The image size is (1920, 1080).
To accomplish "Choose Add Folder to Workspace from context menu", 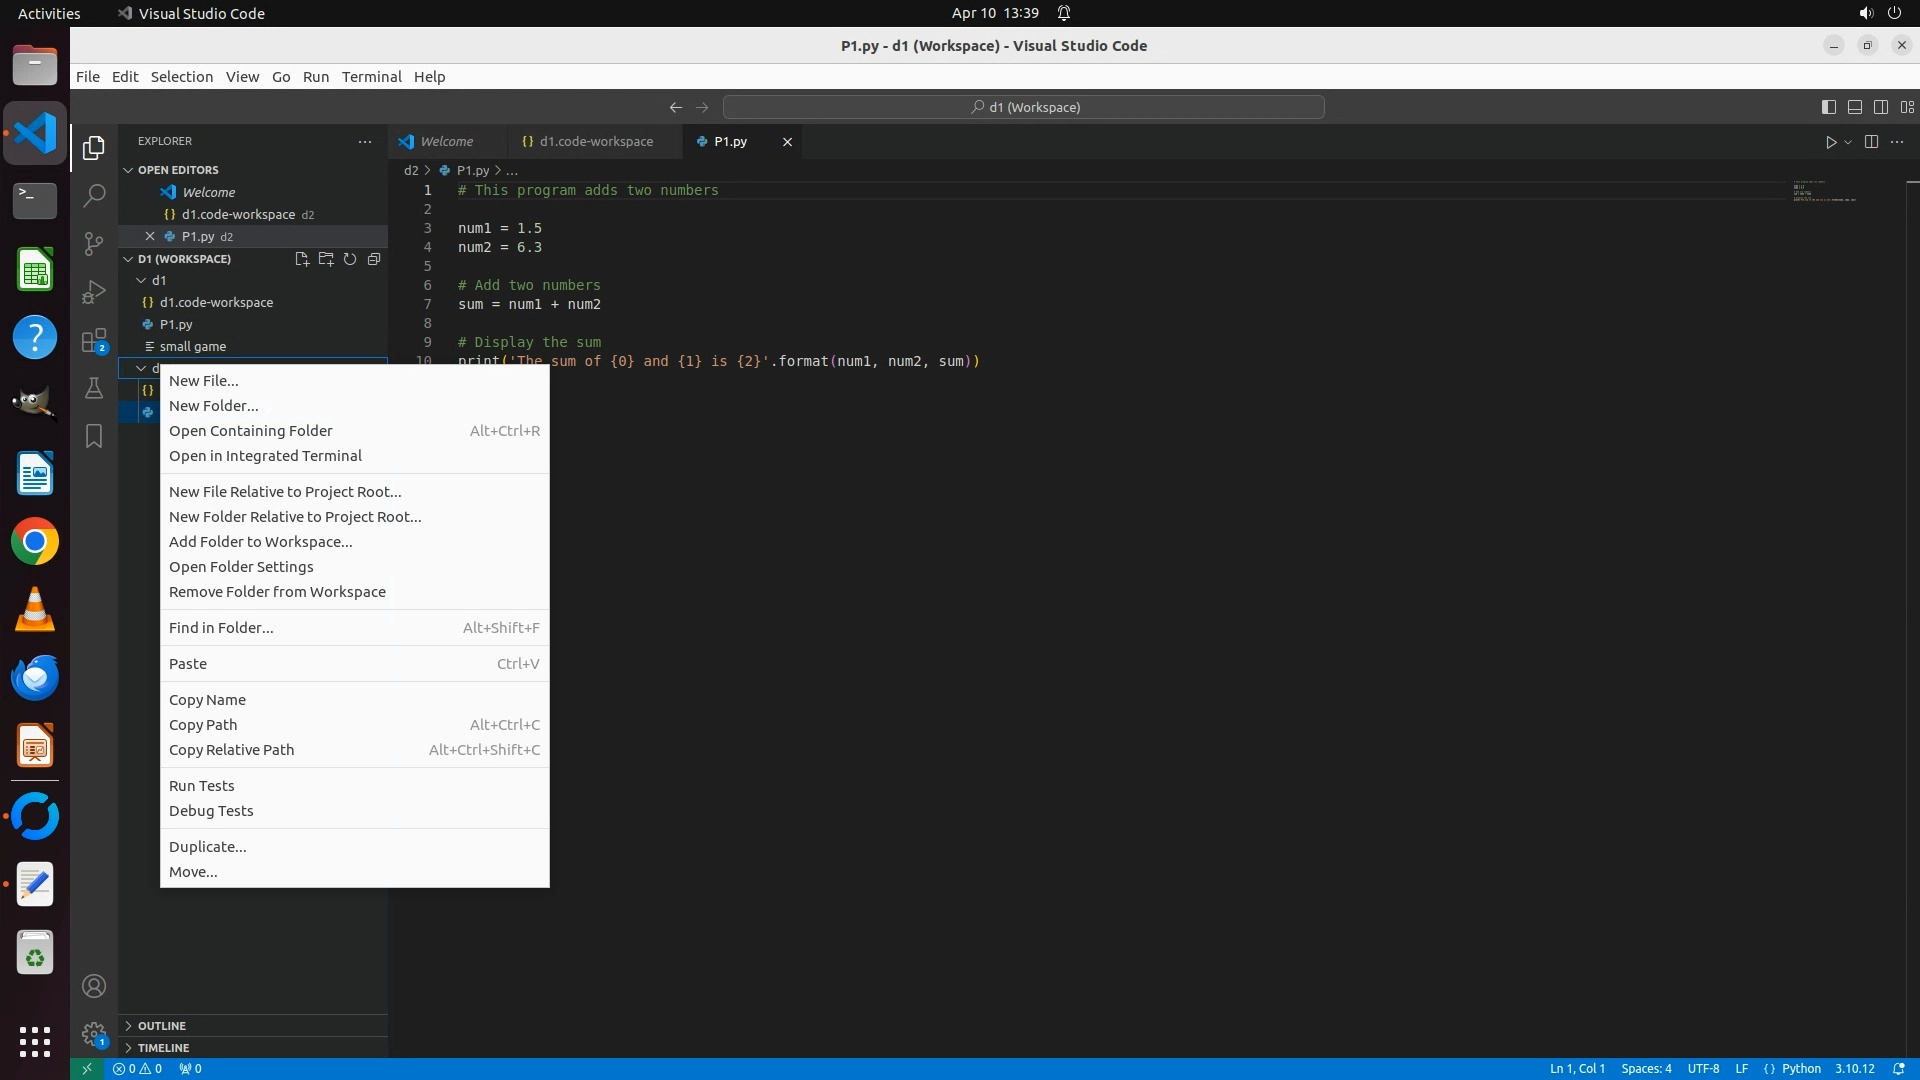I will (260, 542).
